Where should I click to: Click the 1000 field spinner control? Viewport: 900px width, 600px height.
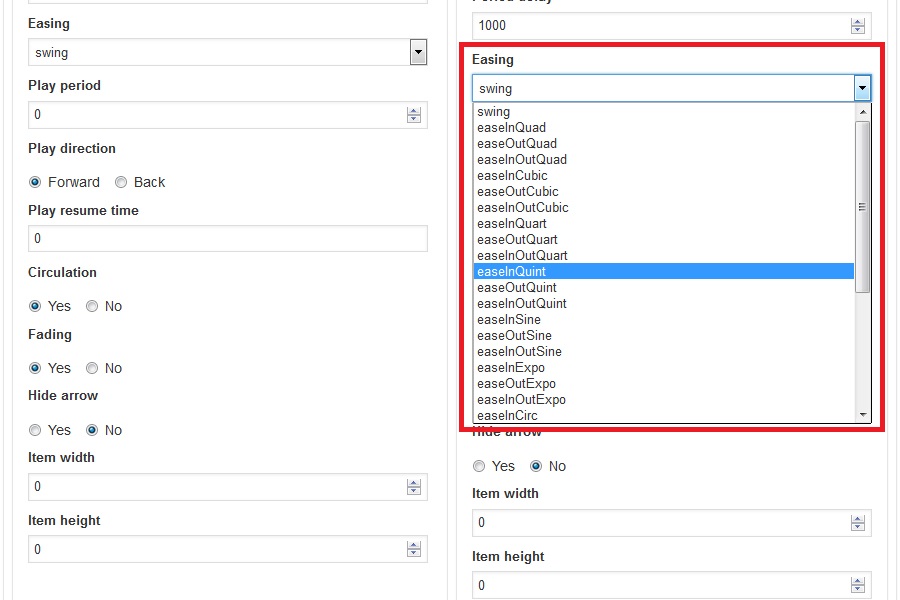[857, 26]
